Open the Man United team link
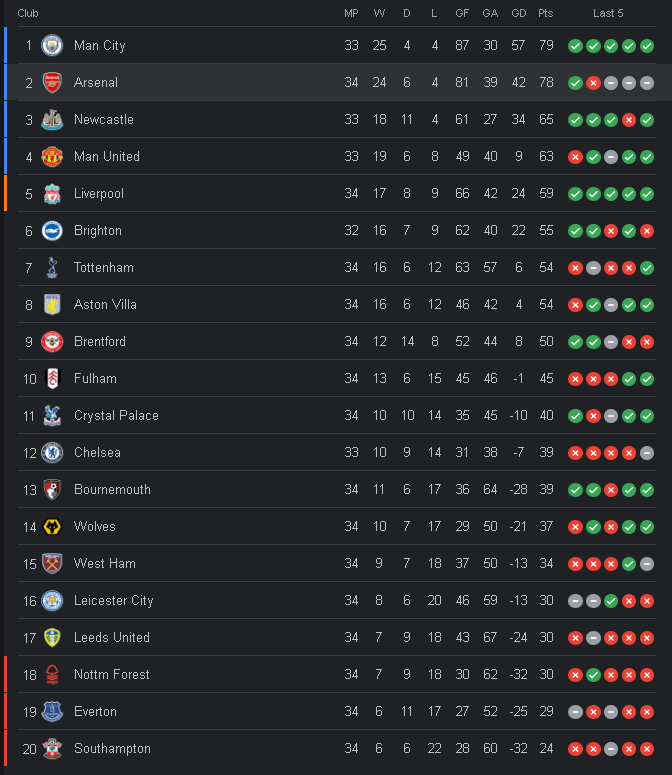The height and width of the screenshot is (775, 672). pyautogui.click(x=106, y=156)
